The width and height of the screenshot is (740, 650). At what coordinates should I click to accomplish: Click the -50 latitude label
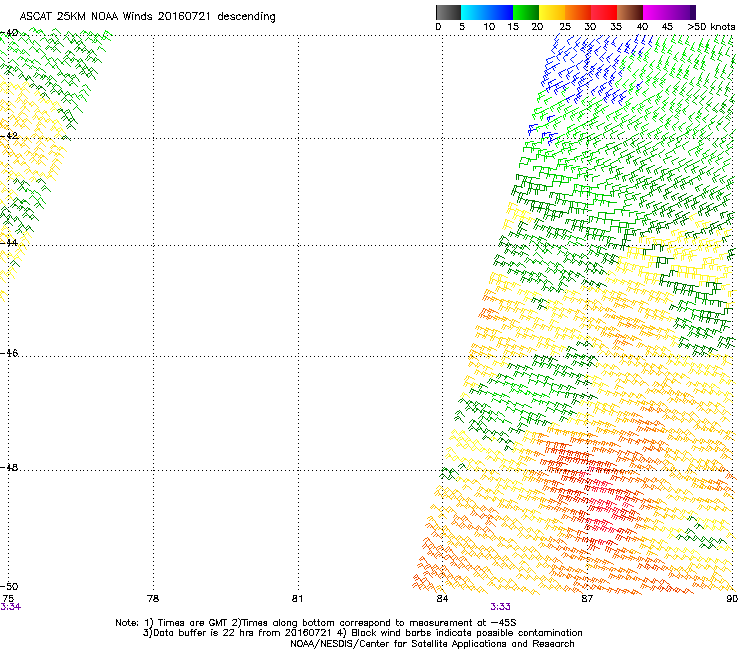point(9,586)
